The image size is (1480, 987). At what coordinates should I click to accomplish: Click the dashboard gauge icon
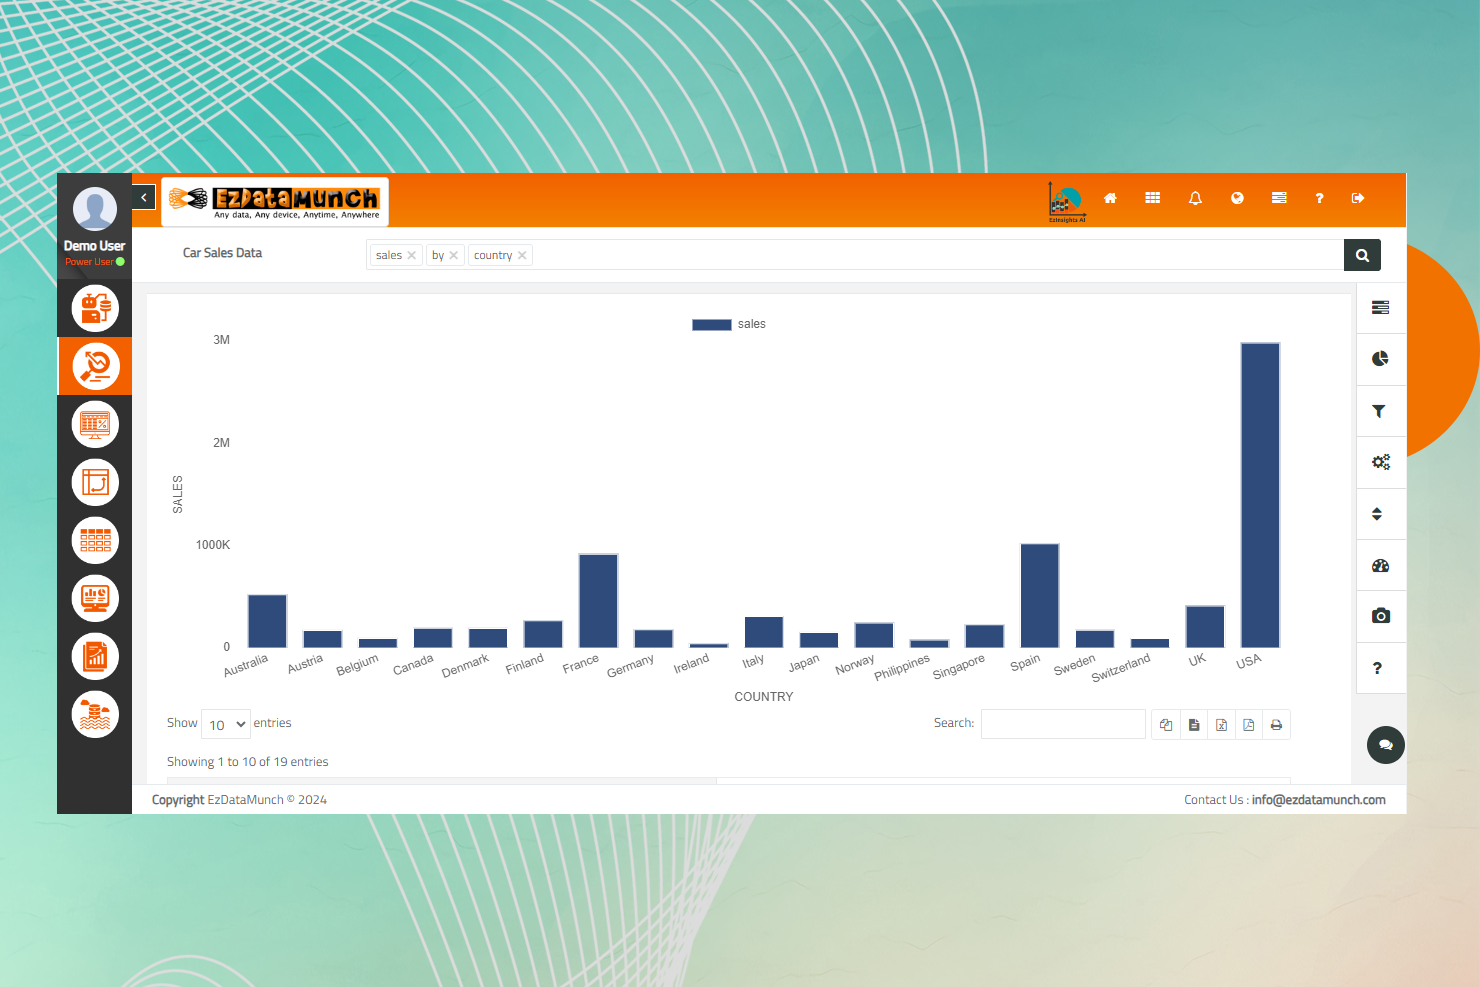pyautogui.click(x=1380, y=566)
